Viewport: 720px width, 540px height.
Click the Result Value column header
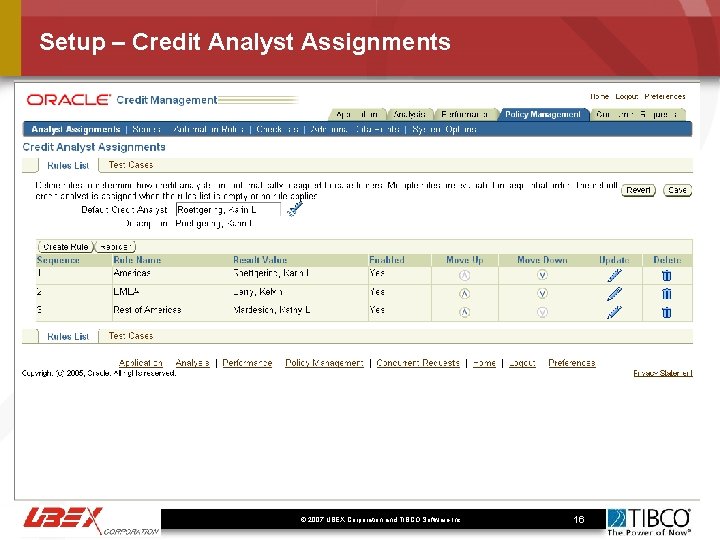[260, 260]
